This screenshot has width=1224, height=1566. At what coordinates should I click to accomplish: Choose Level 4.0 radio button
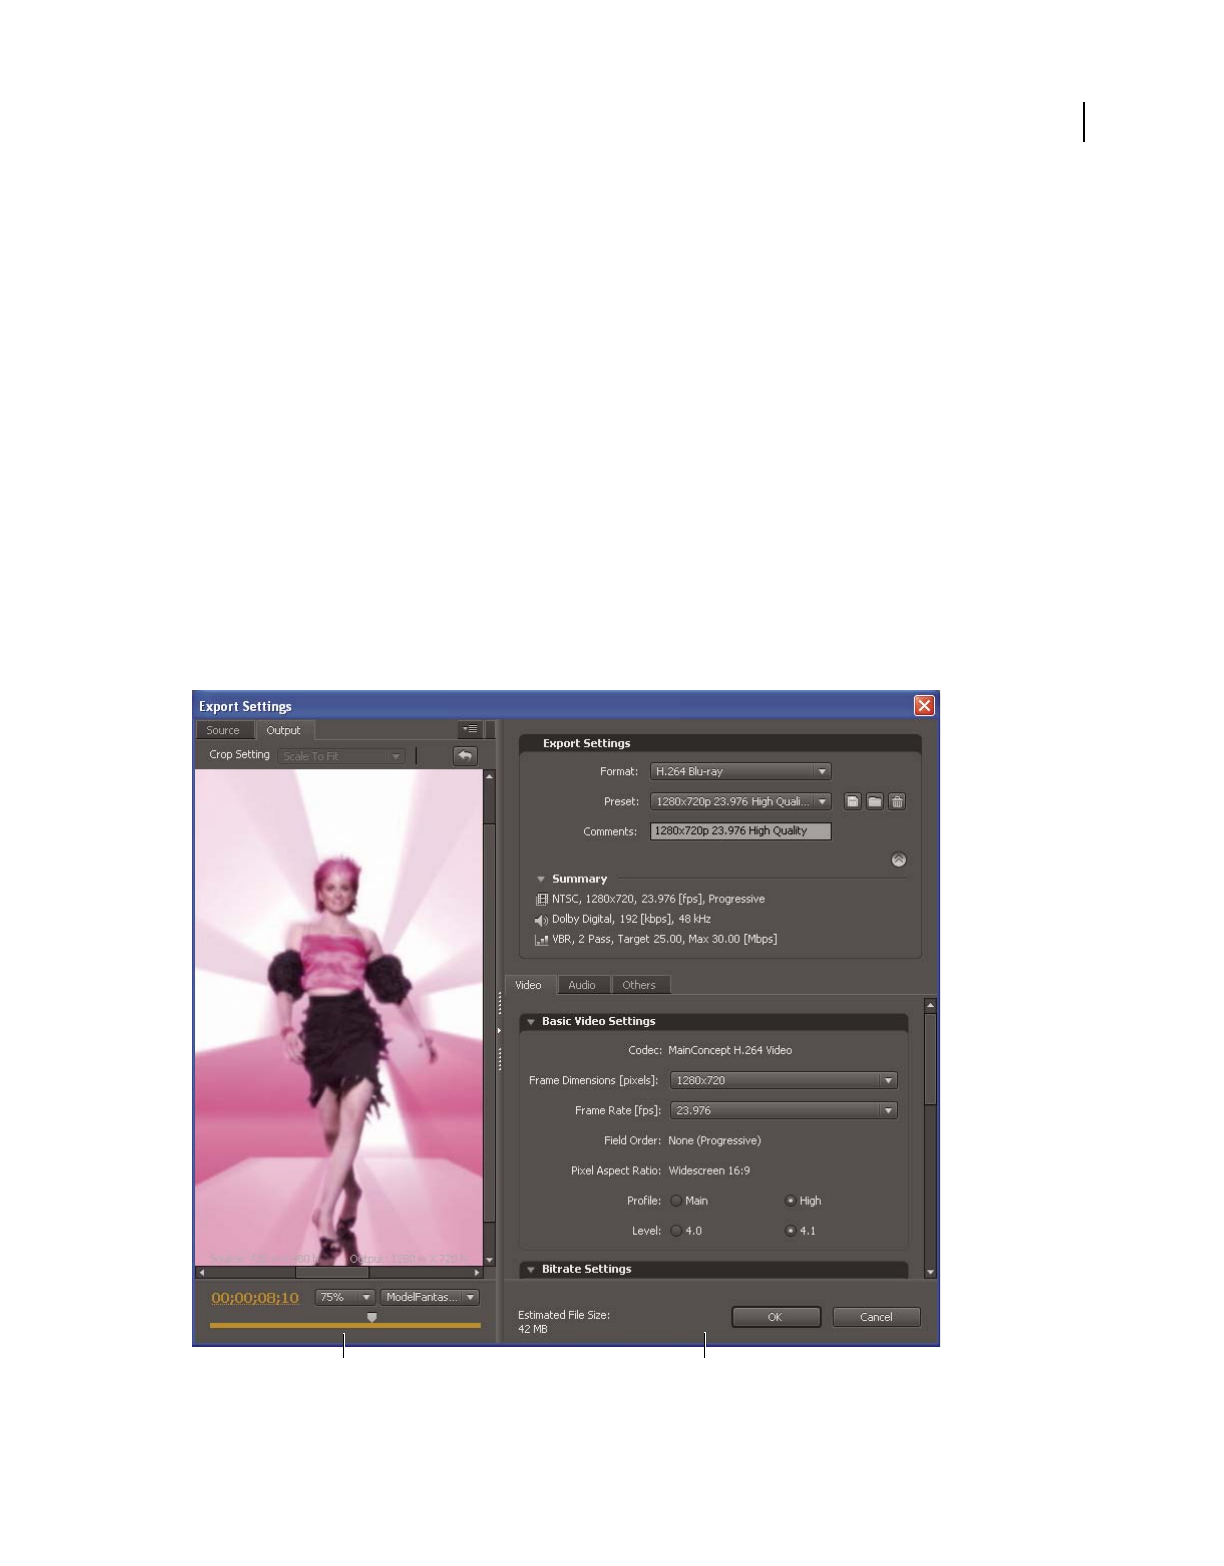click(x=677, y=1231)
